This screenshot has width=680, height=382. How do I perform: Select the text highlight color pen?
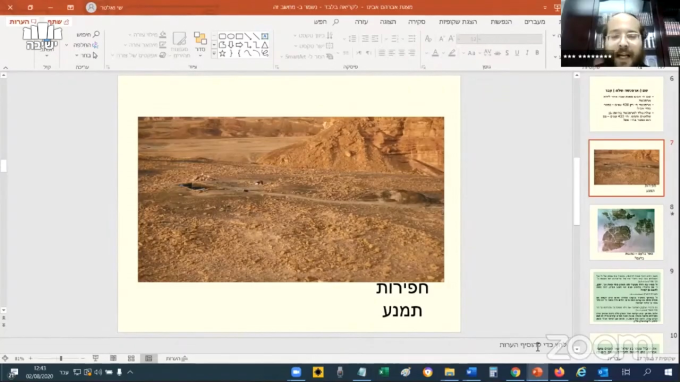coord(452,53)
